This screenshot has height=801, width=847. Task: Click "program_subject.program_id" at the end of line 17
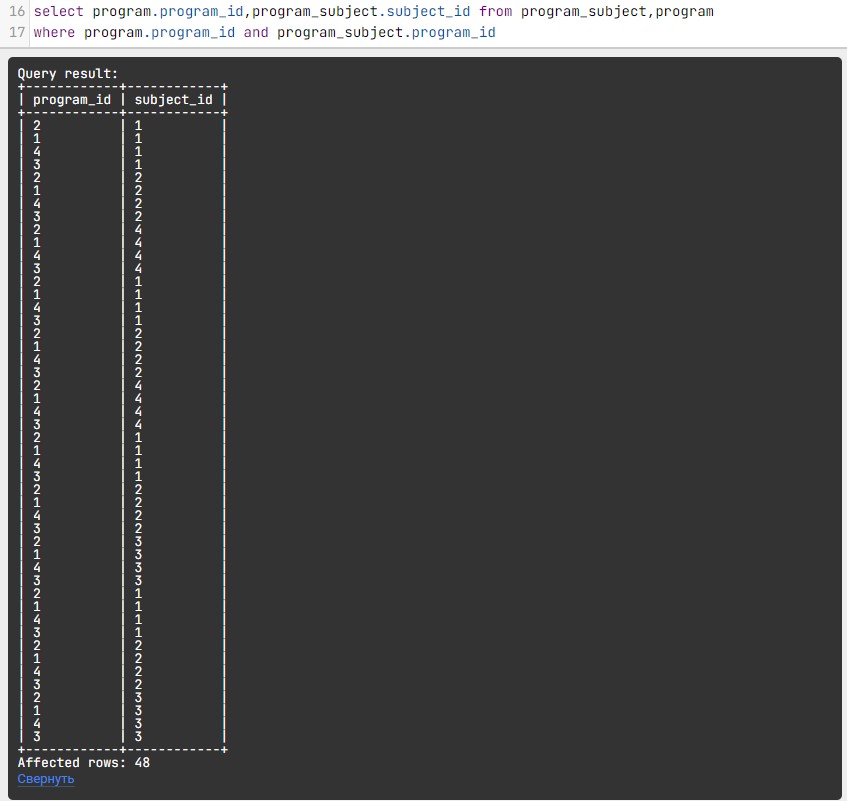386,33
